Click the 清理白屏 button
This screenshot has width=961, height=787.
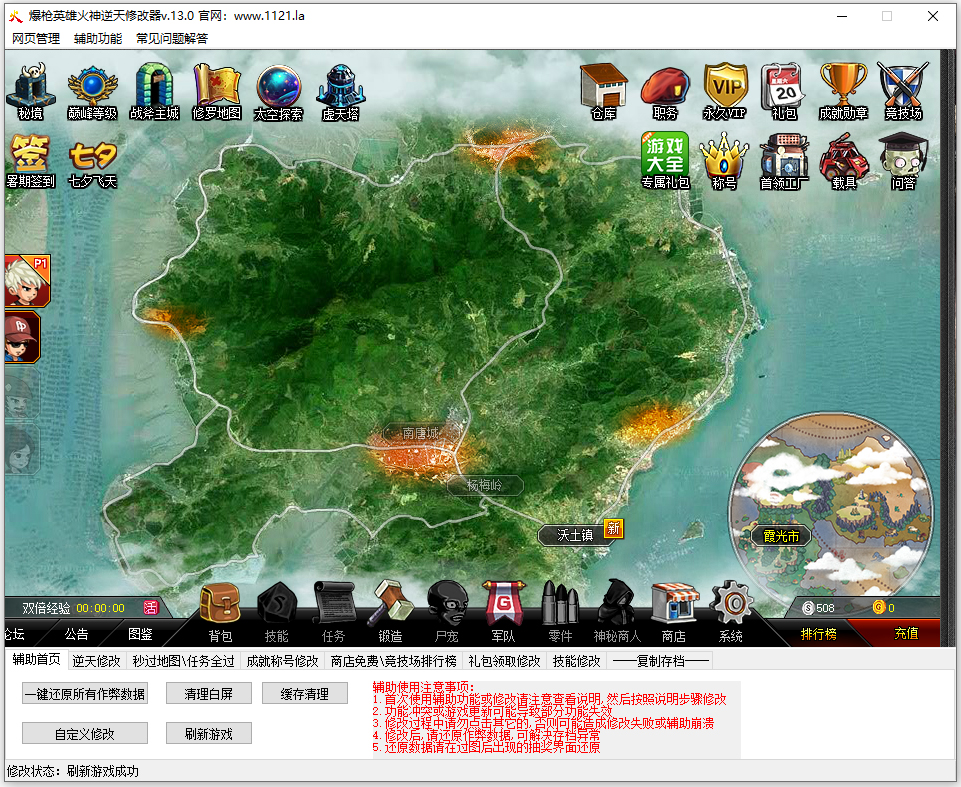pos(208,693)
